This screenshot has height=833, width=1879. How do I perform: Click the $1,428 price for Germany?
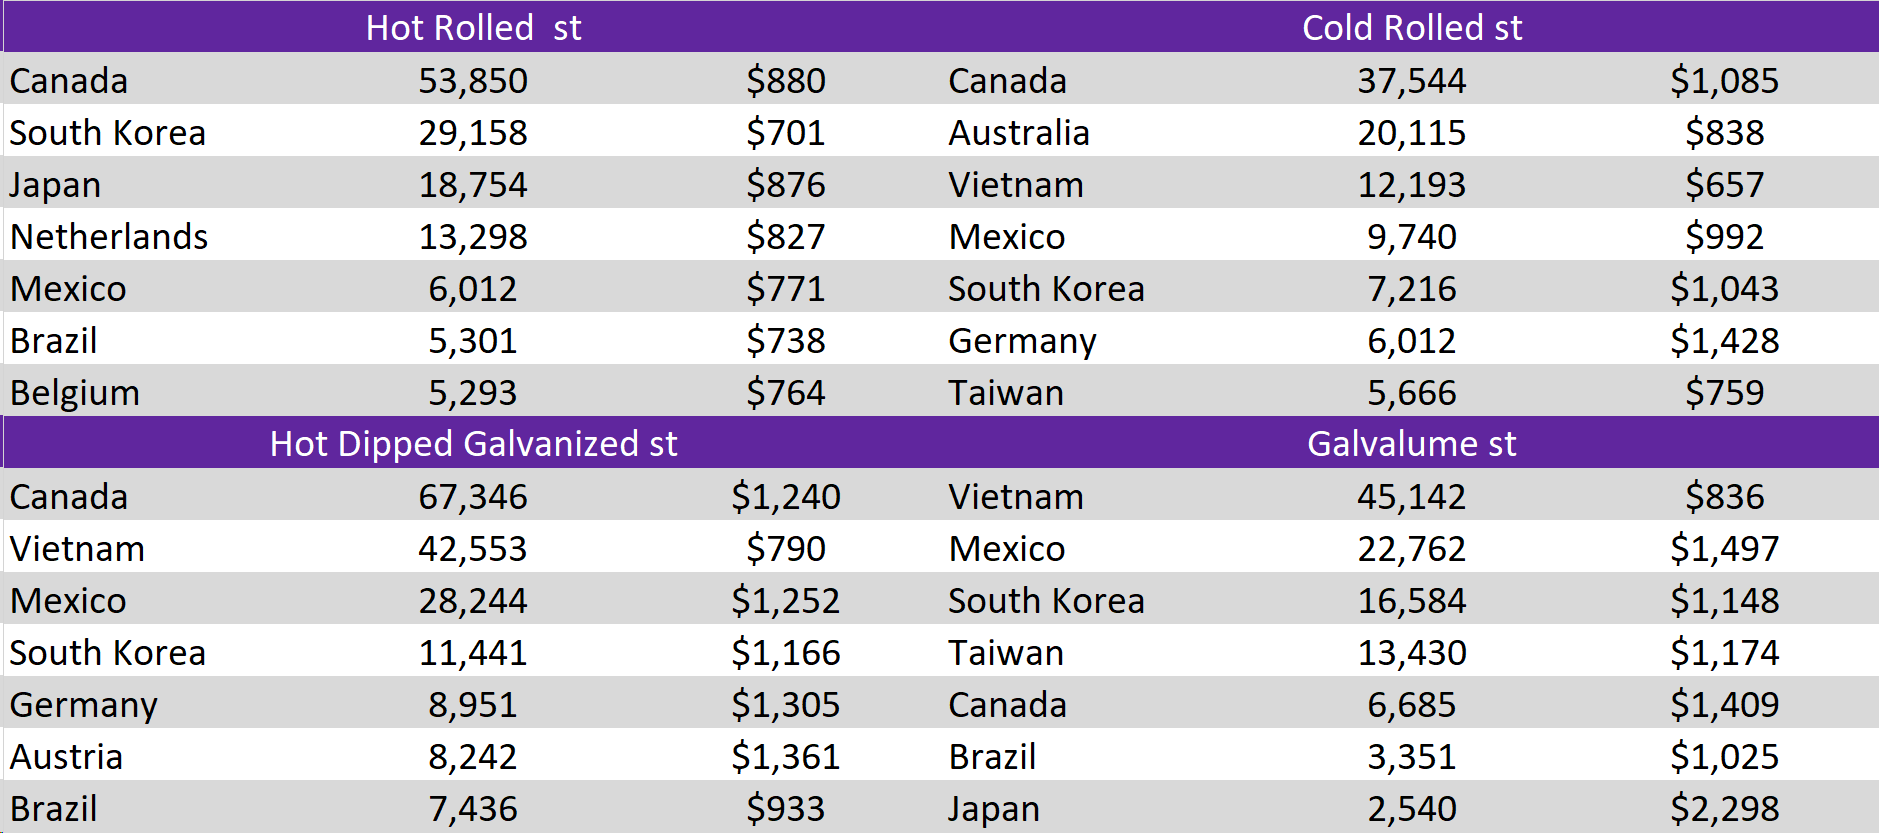pyautogui.click(x=1724, y=340)
